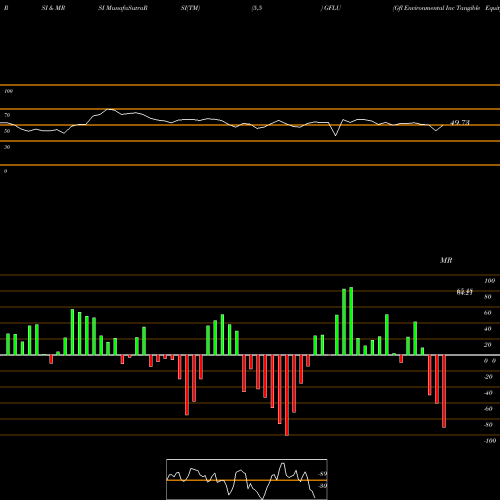The image size is (500, 500).
Task: Click the '(5,5' parameter text in header
Action: tap(257, 8)
